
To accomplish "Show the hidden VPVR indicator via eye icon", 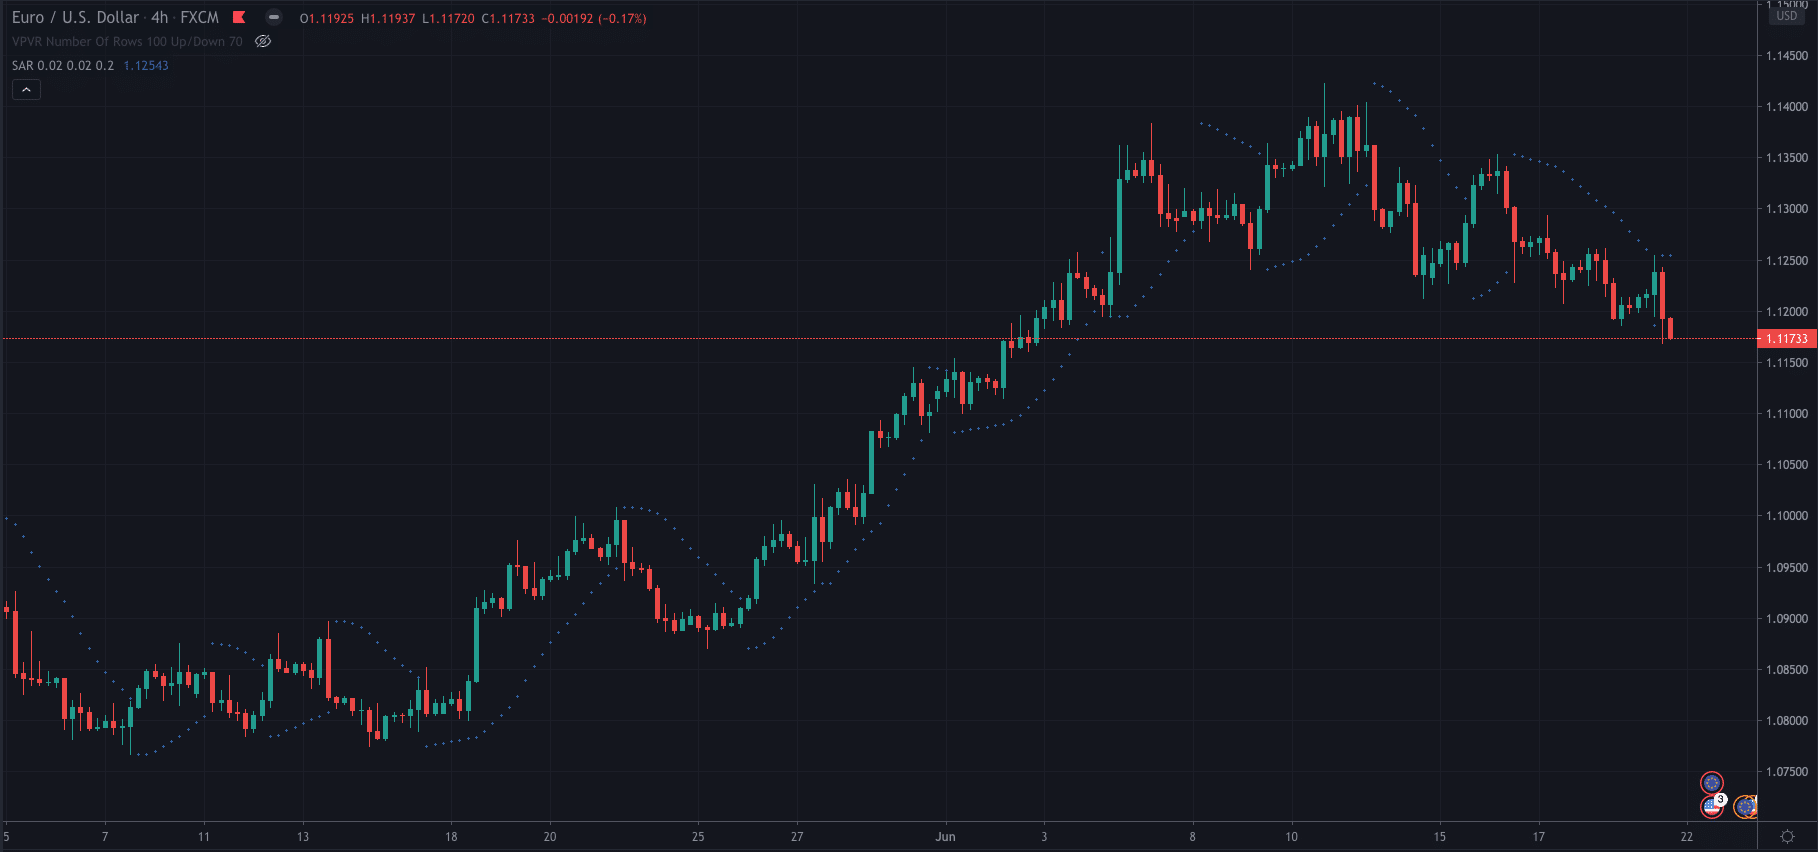I will [x=263, y=41].
